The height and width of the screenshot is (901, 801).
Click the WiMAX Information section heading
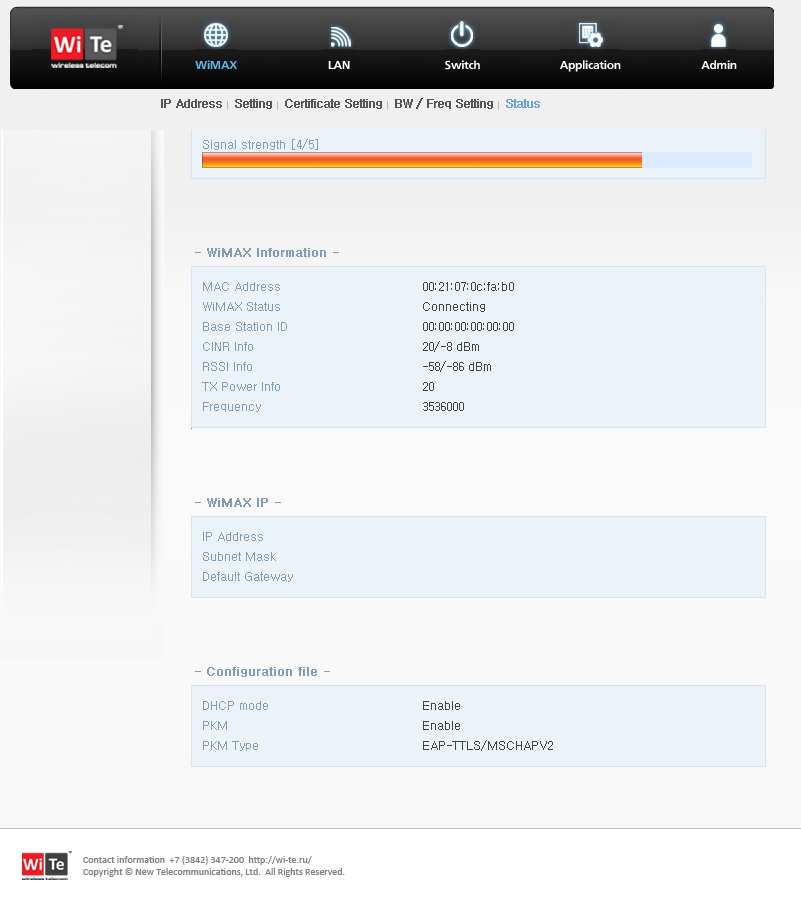coord(267,253)
